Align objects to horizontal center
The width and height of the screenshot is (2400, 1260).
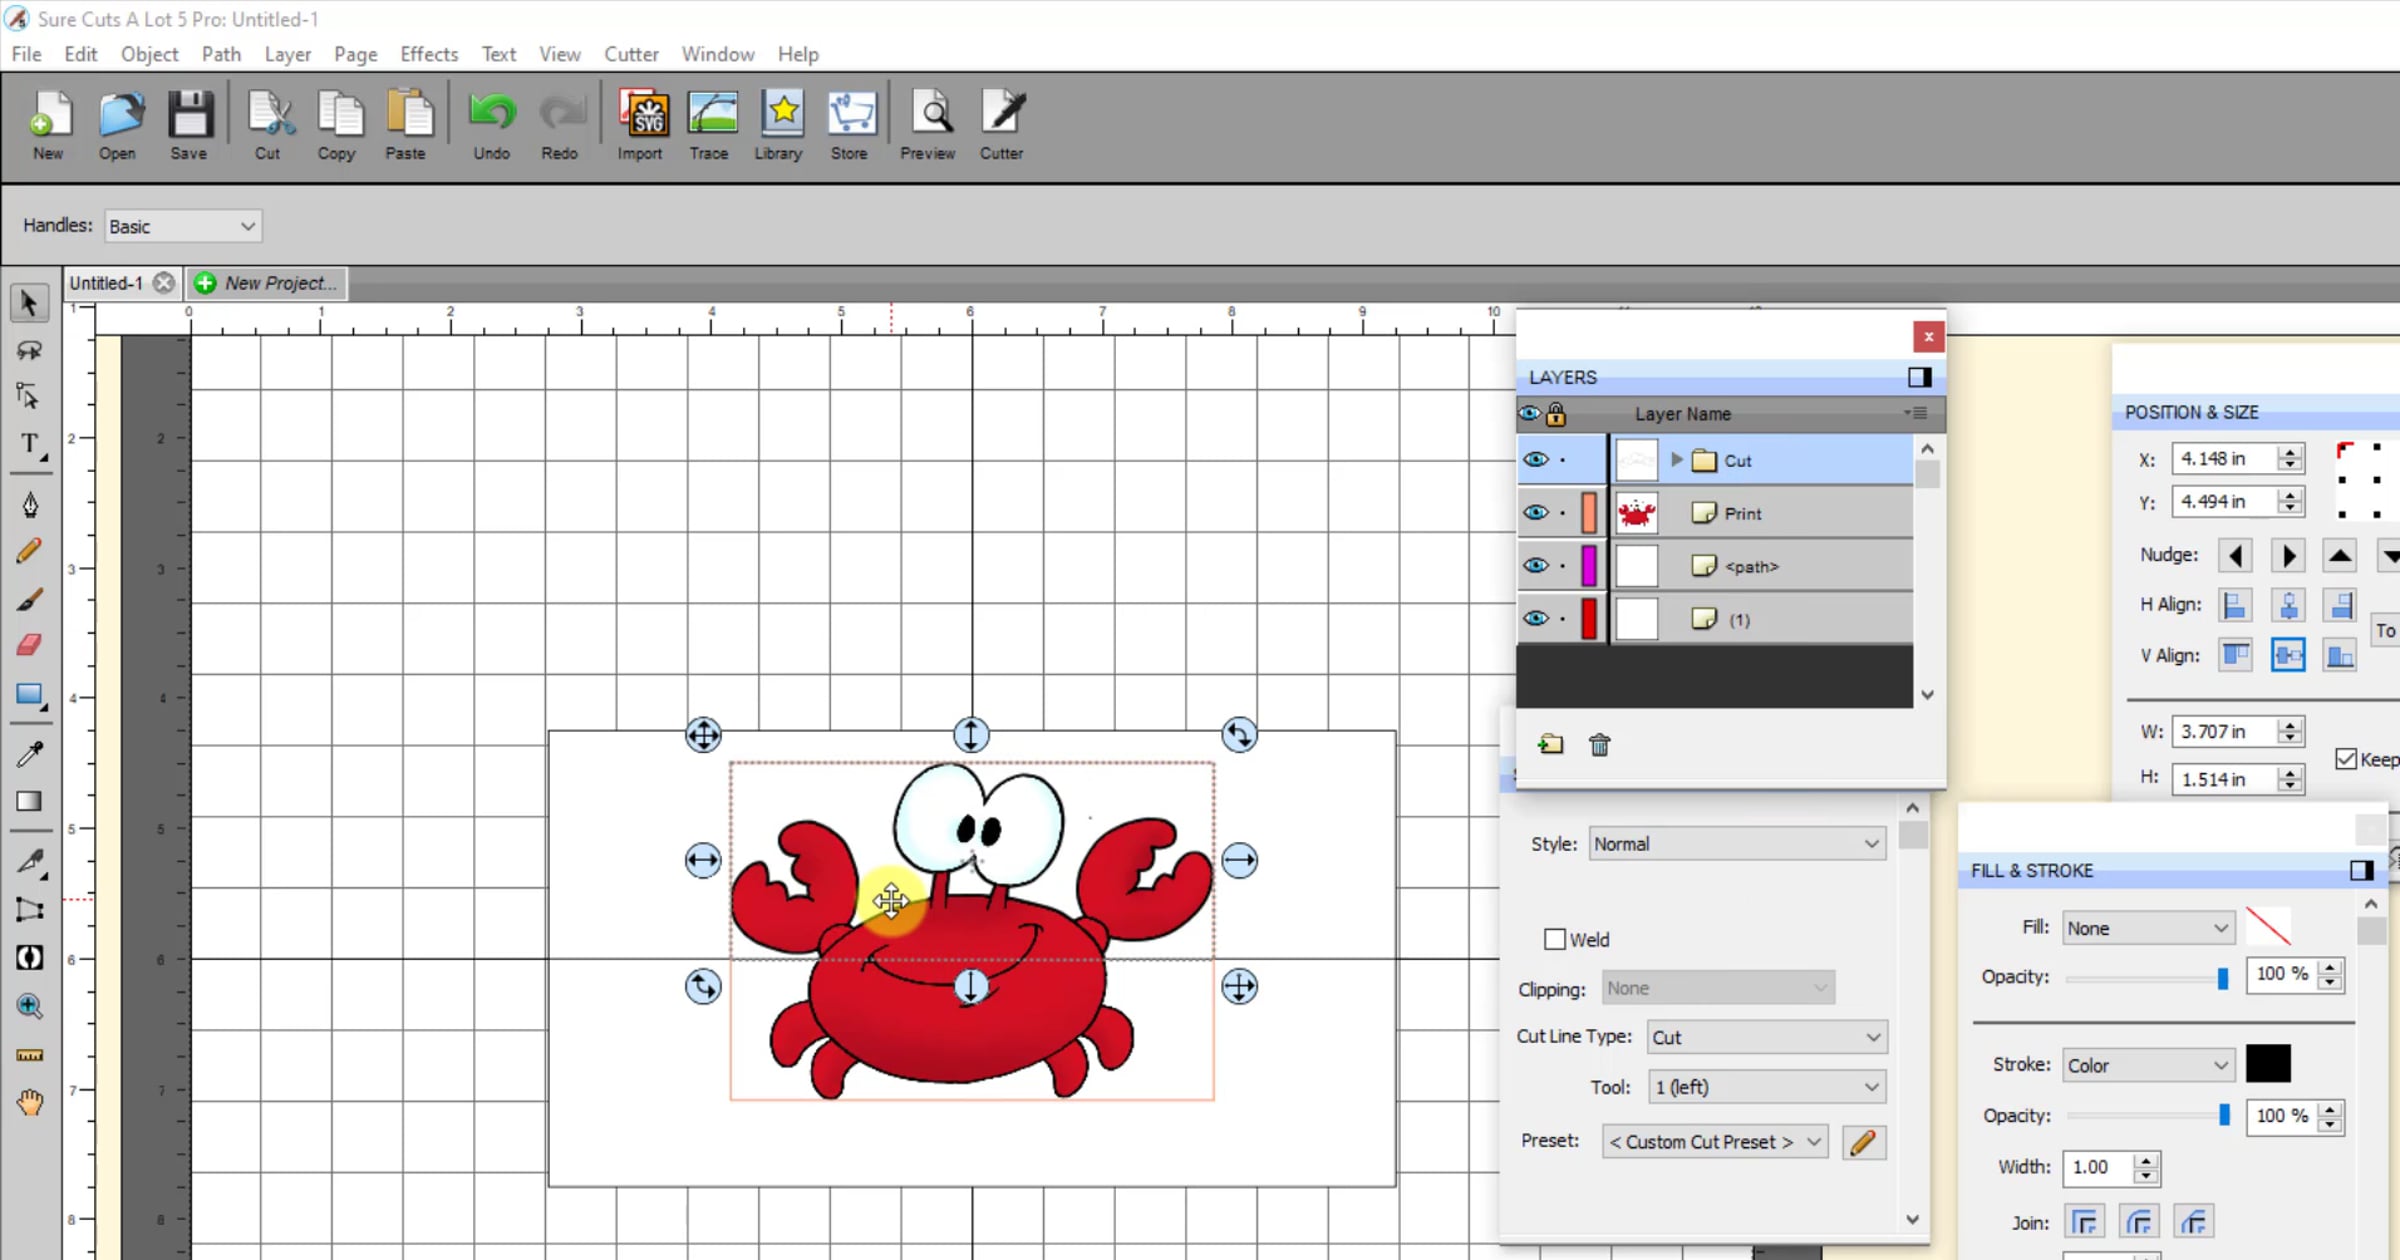2288,605
